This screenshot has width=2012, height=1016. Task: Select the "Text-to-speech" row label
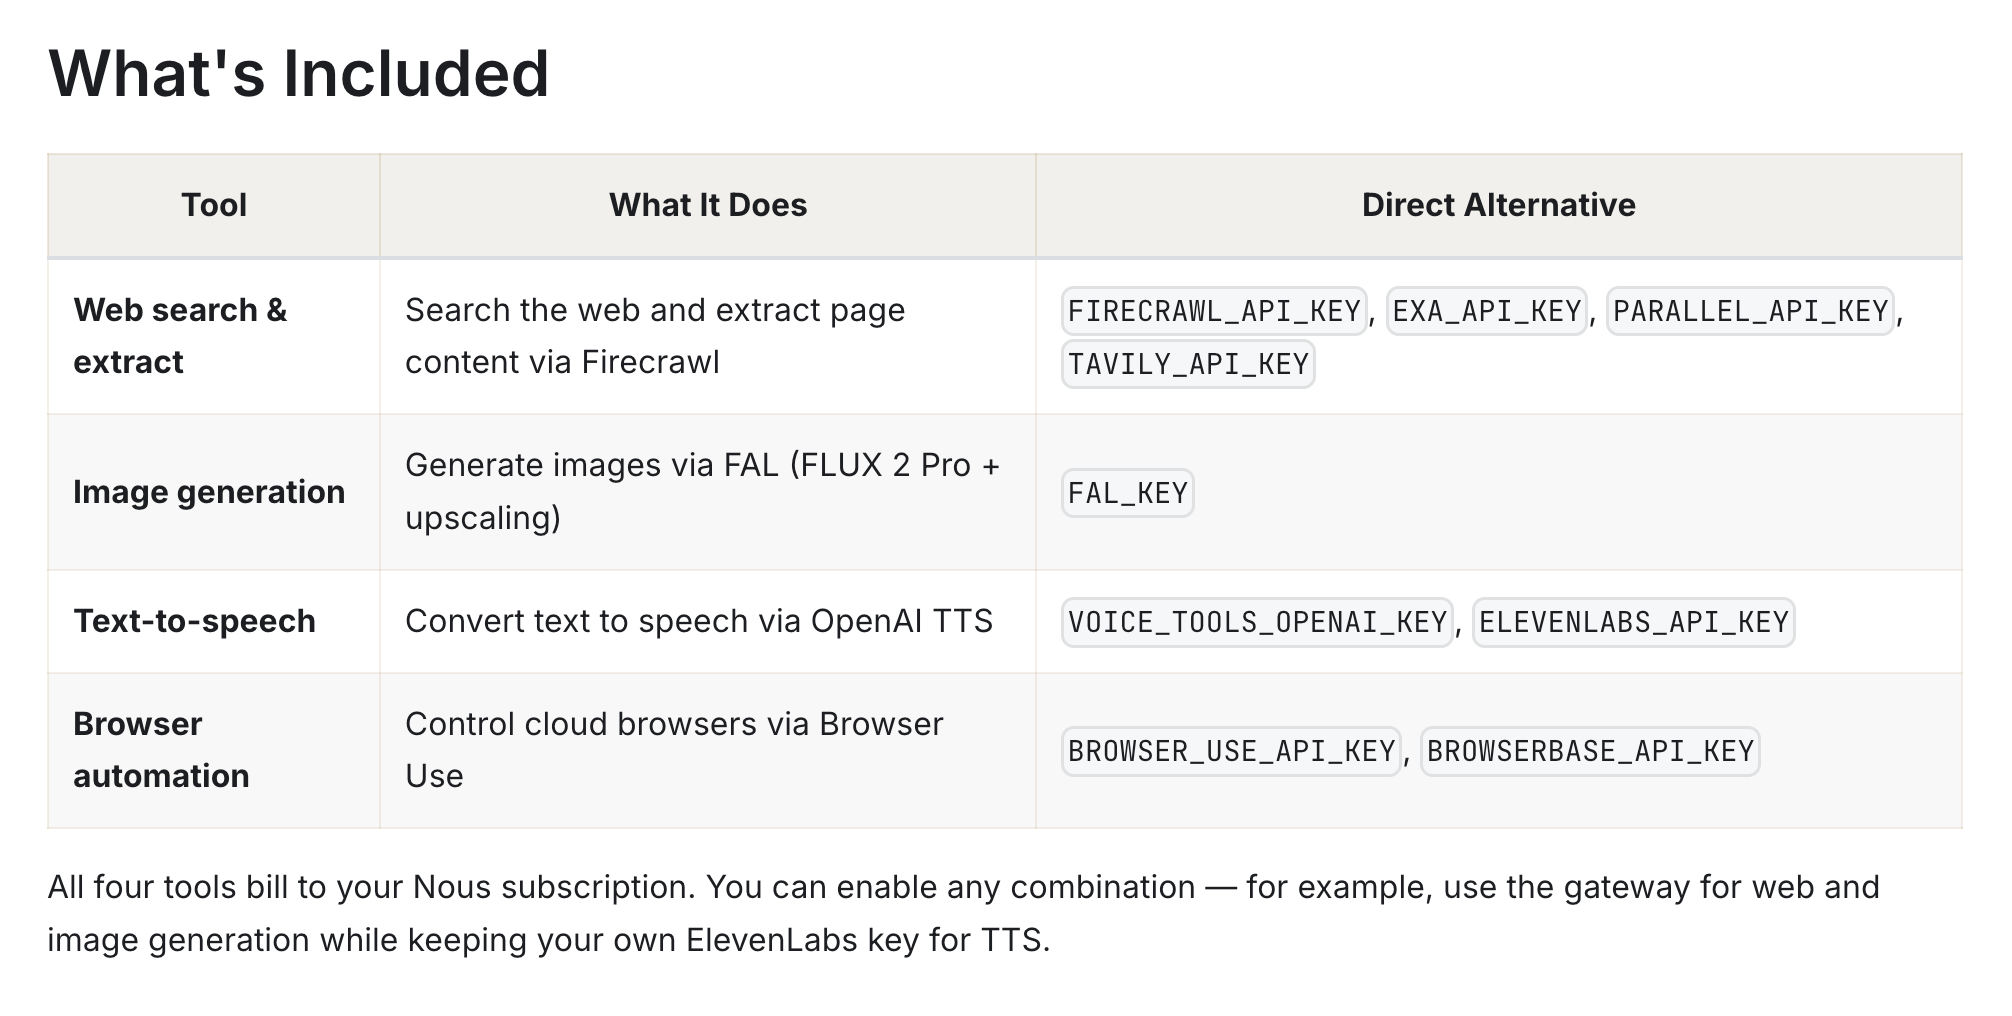[x=195, y=621]
